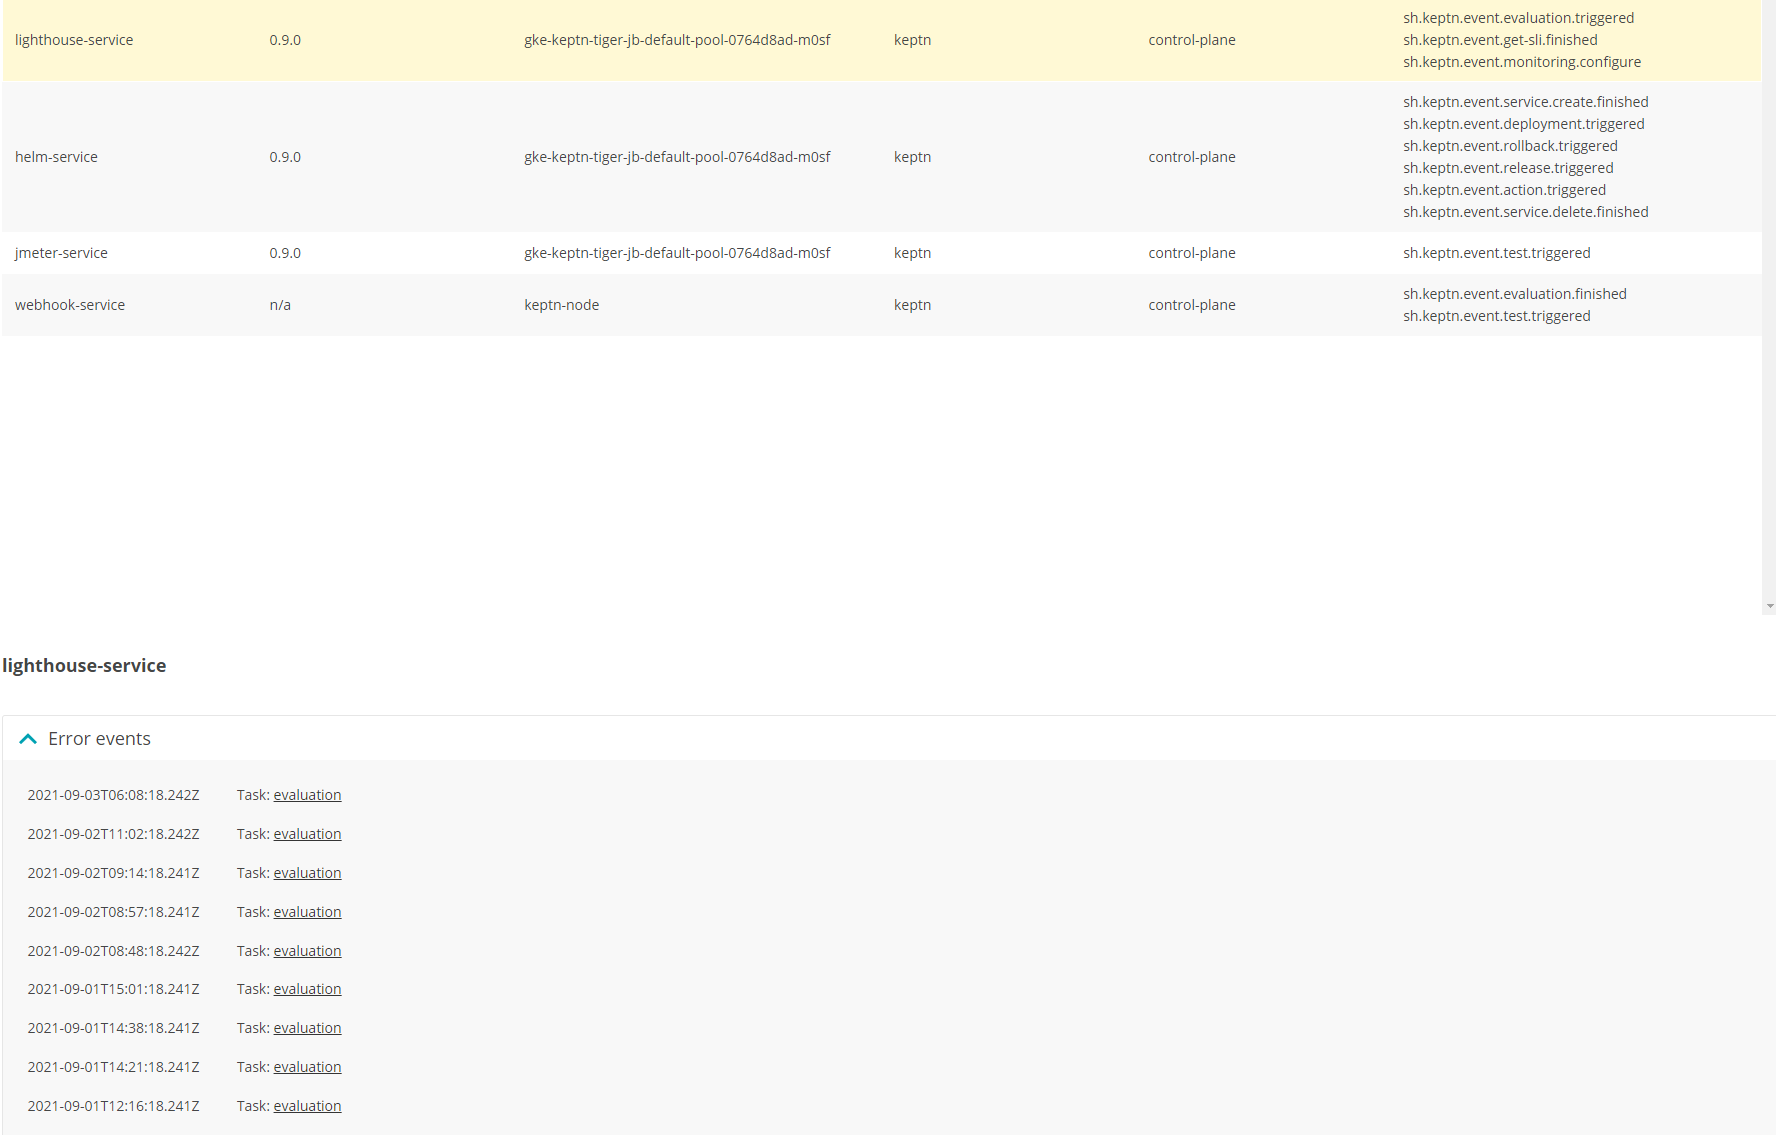The image size is (1776, 1135).
Task: Open evaluation for the 14:38 error event
Action: 306,1027
